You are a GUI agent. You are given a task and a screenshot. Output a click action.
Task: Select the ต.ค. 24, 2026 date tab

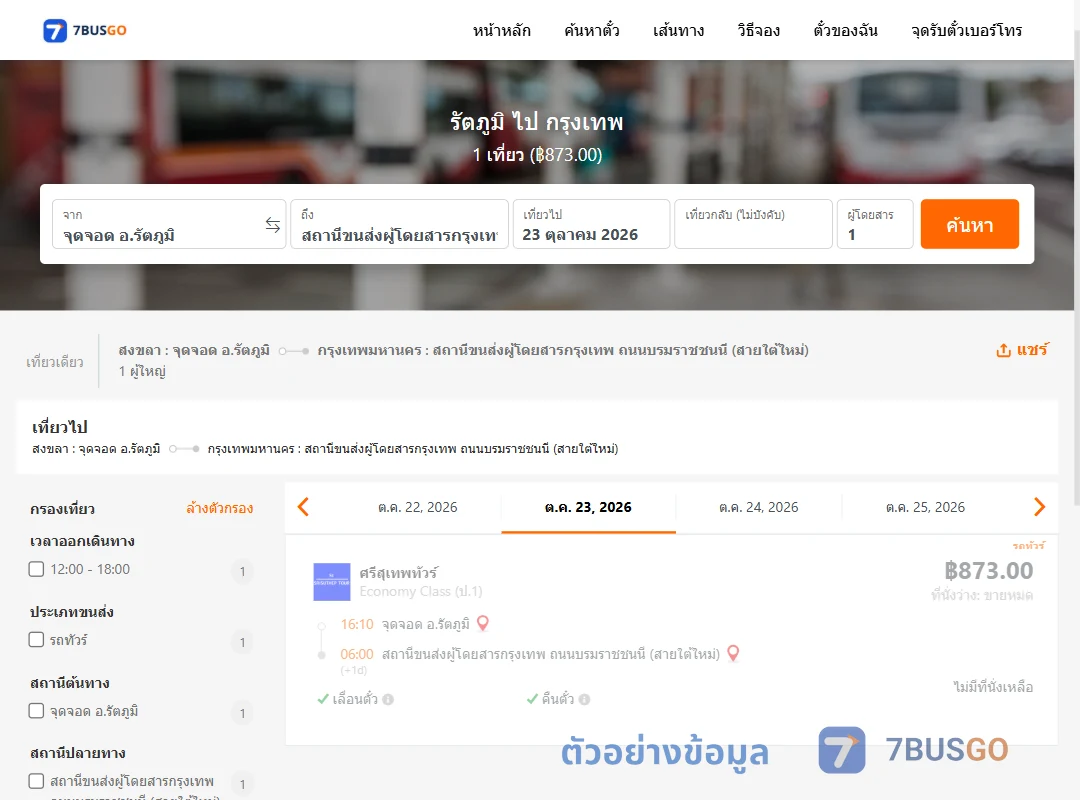(758, 507)
